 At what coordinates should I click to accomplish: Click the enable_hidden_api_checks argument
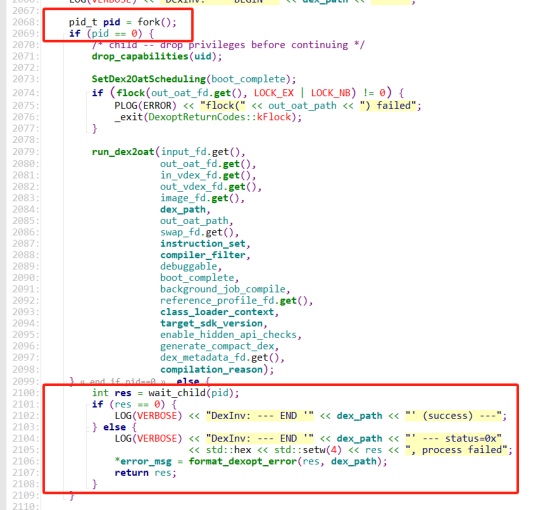coord(229,335)
